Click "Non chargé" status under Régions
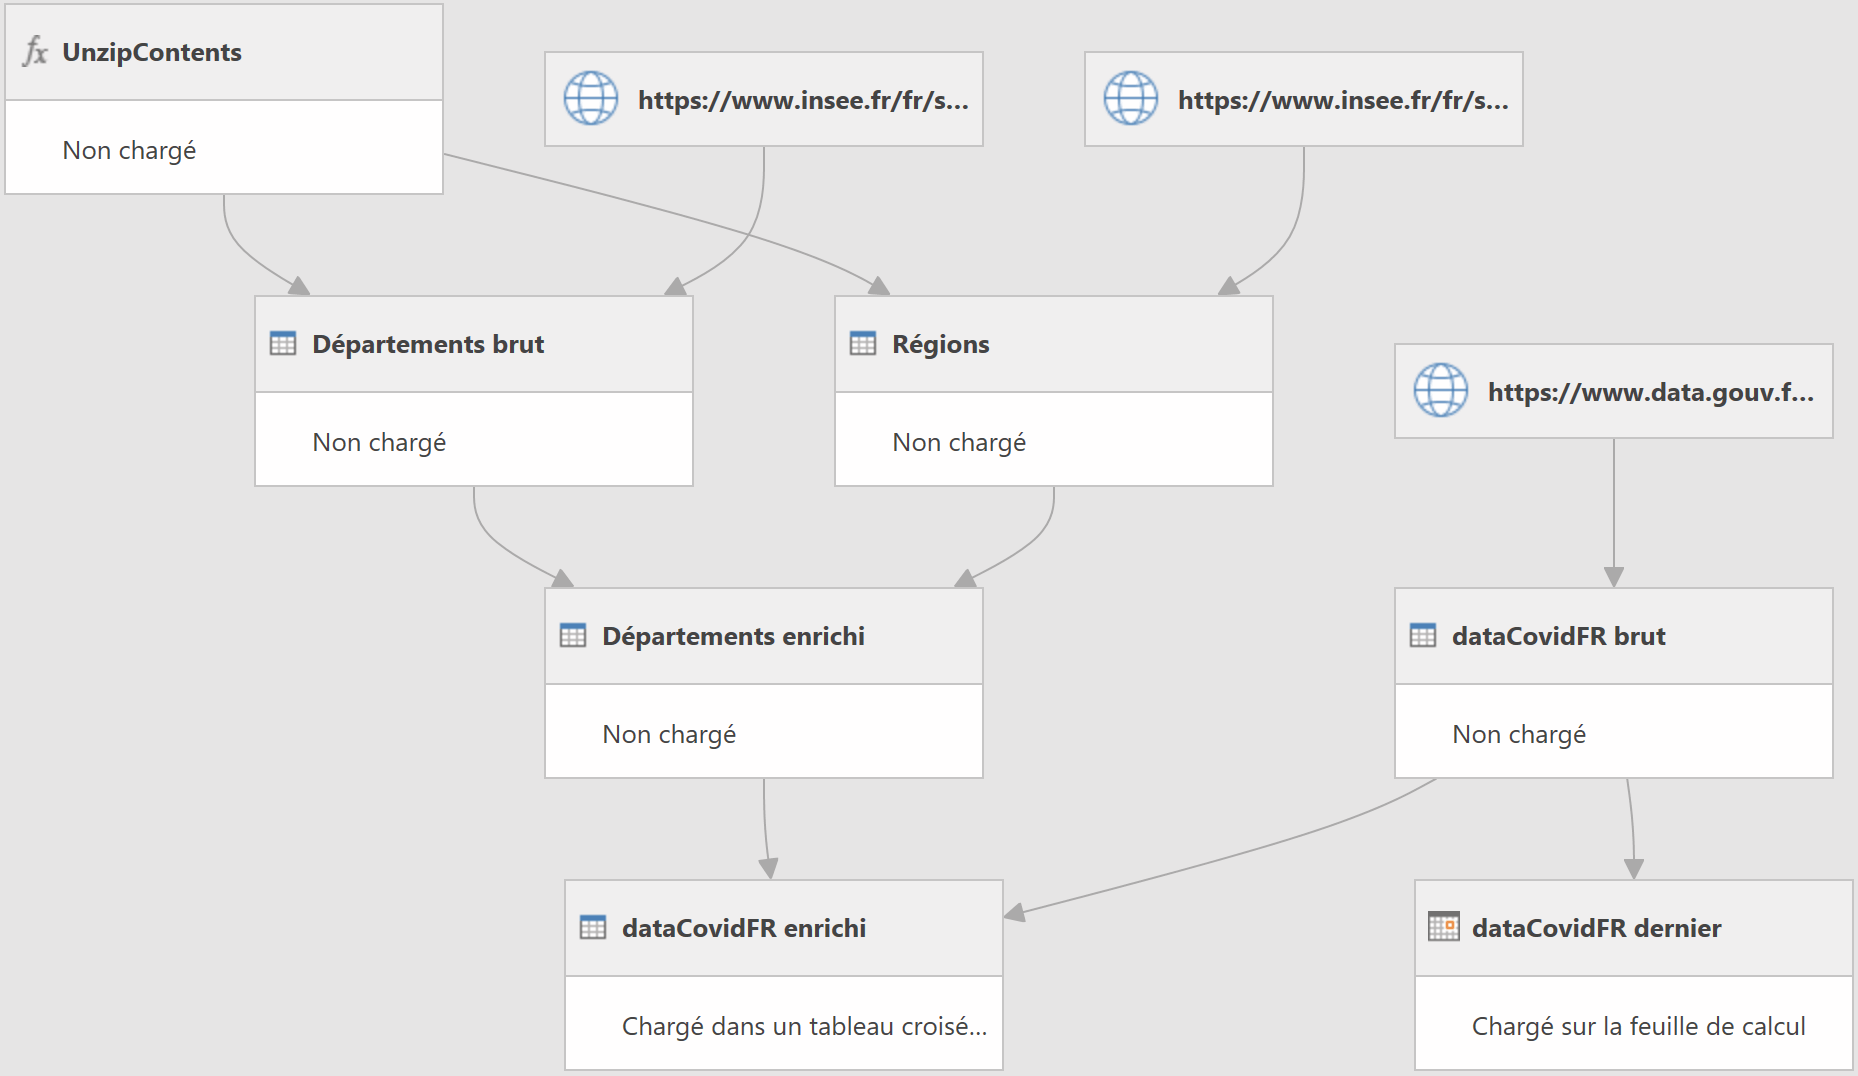 point(959,442)
